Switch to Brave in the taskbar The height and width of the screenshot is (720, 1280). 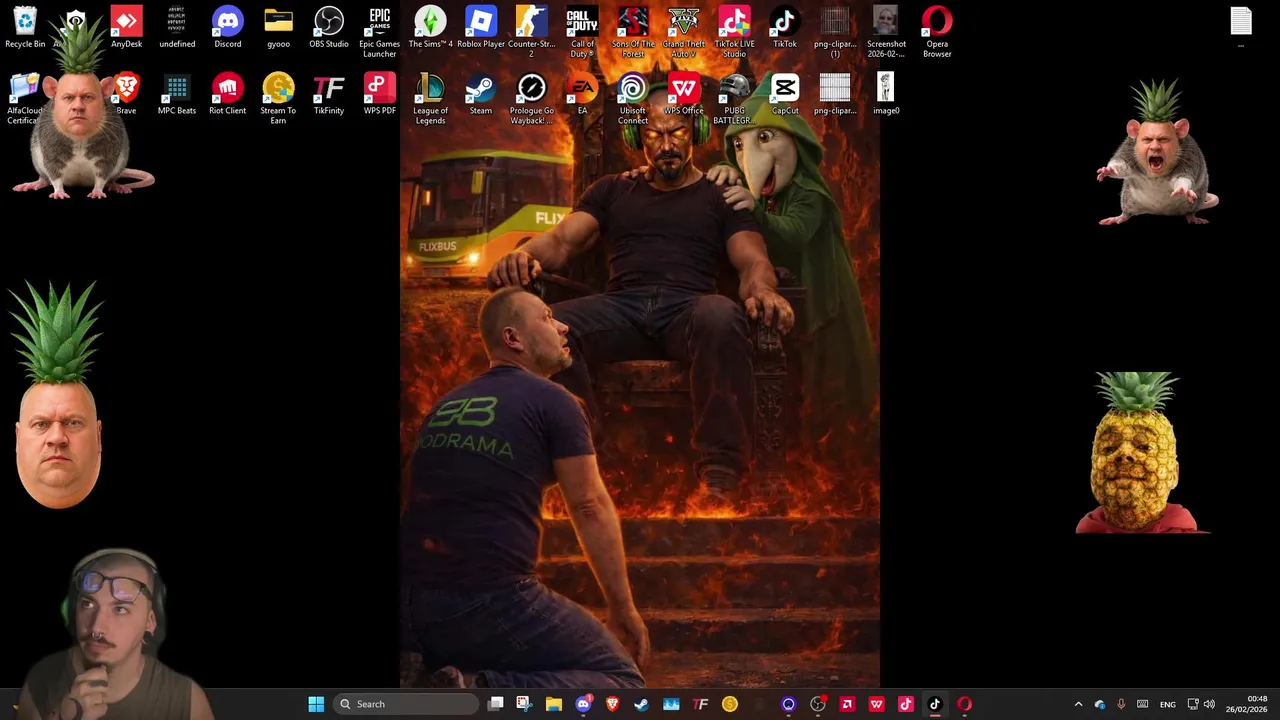(612, 704)
